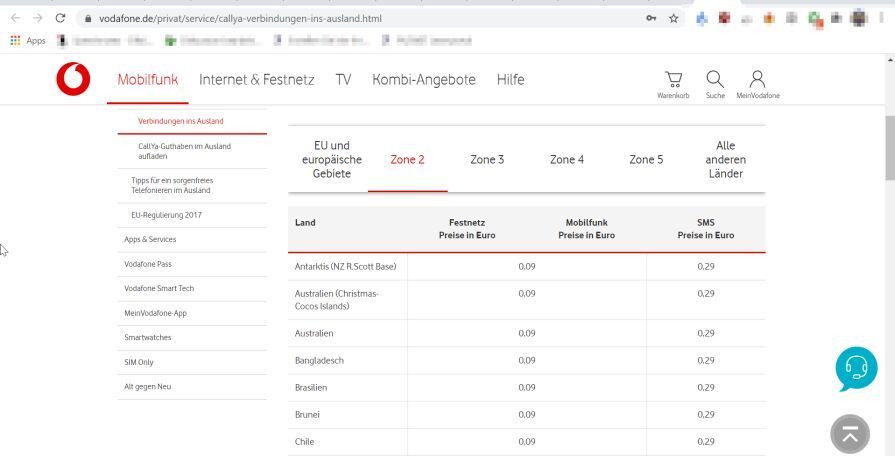Screen dimensions: 895x456
Task: Switch to EU und europäische Gebiete tab
Action: 332,159
